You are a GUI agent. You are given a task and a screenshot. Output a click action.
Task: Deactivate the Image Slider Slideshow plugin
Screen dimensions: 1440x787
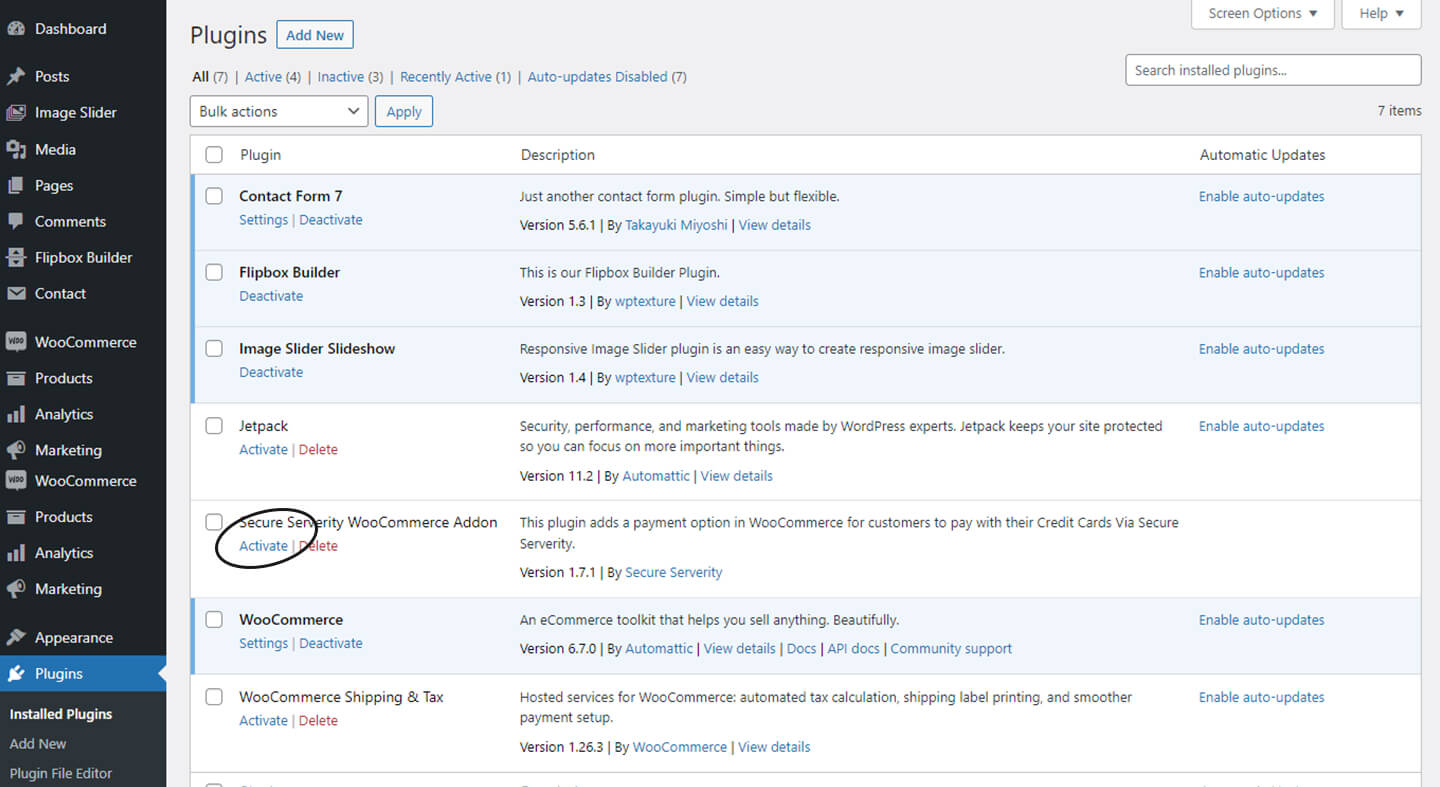click(x=271, y=372)
